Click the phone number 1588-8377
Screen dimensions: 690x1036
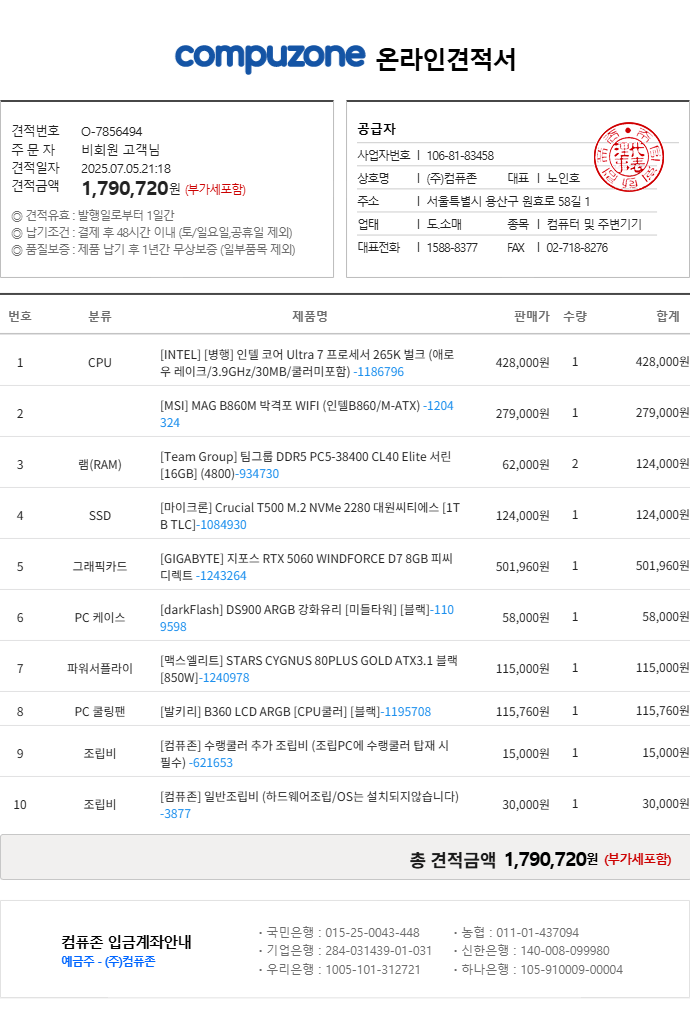point(452,248)
